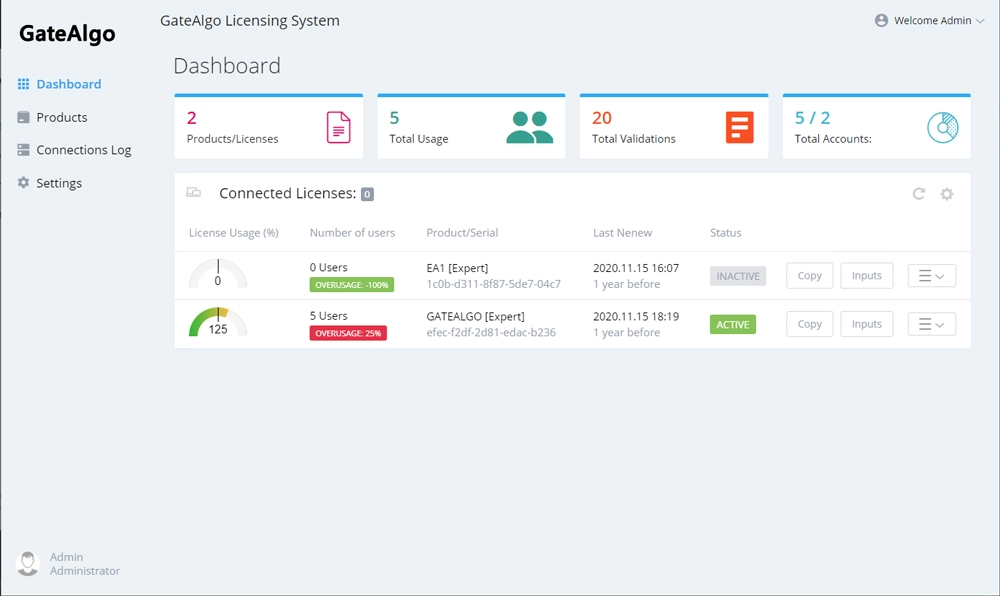The image size is (1000, 596).
Task: Click the Last Nenew column header
Action: (x=622, y=233)
